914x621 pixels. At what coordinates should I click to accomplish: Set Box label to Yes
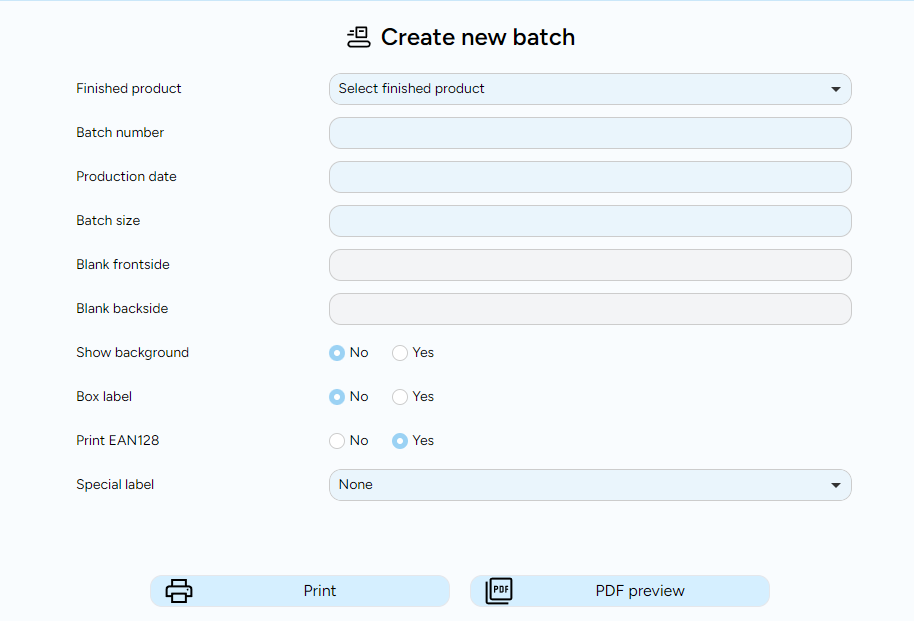coord(400,397)
